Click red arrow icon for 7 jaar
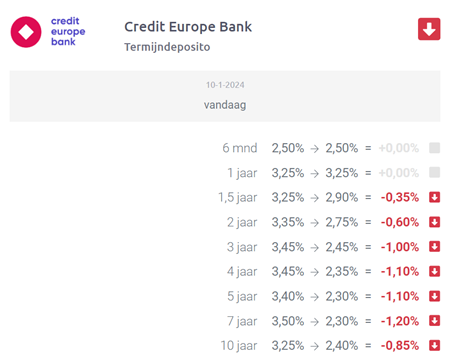 point(434,321)
